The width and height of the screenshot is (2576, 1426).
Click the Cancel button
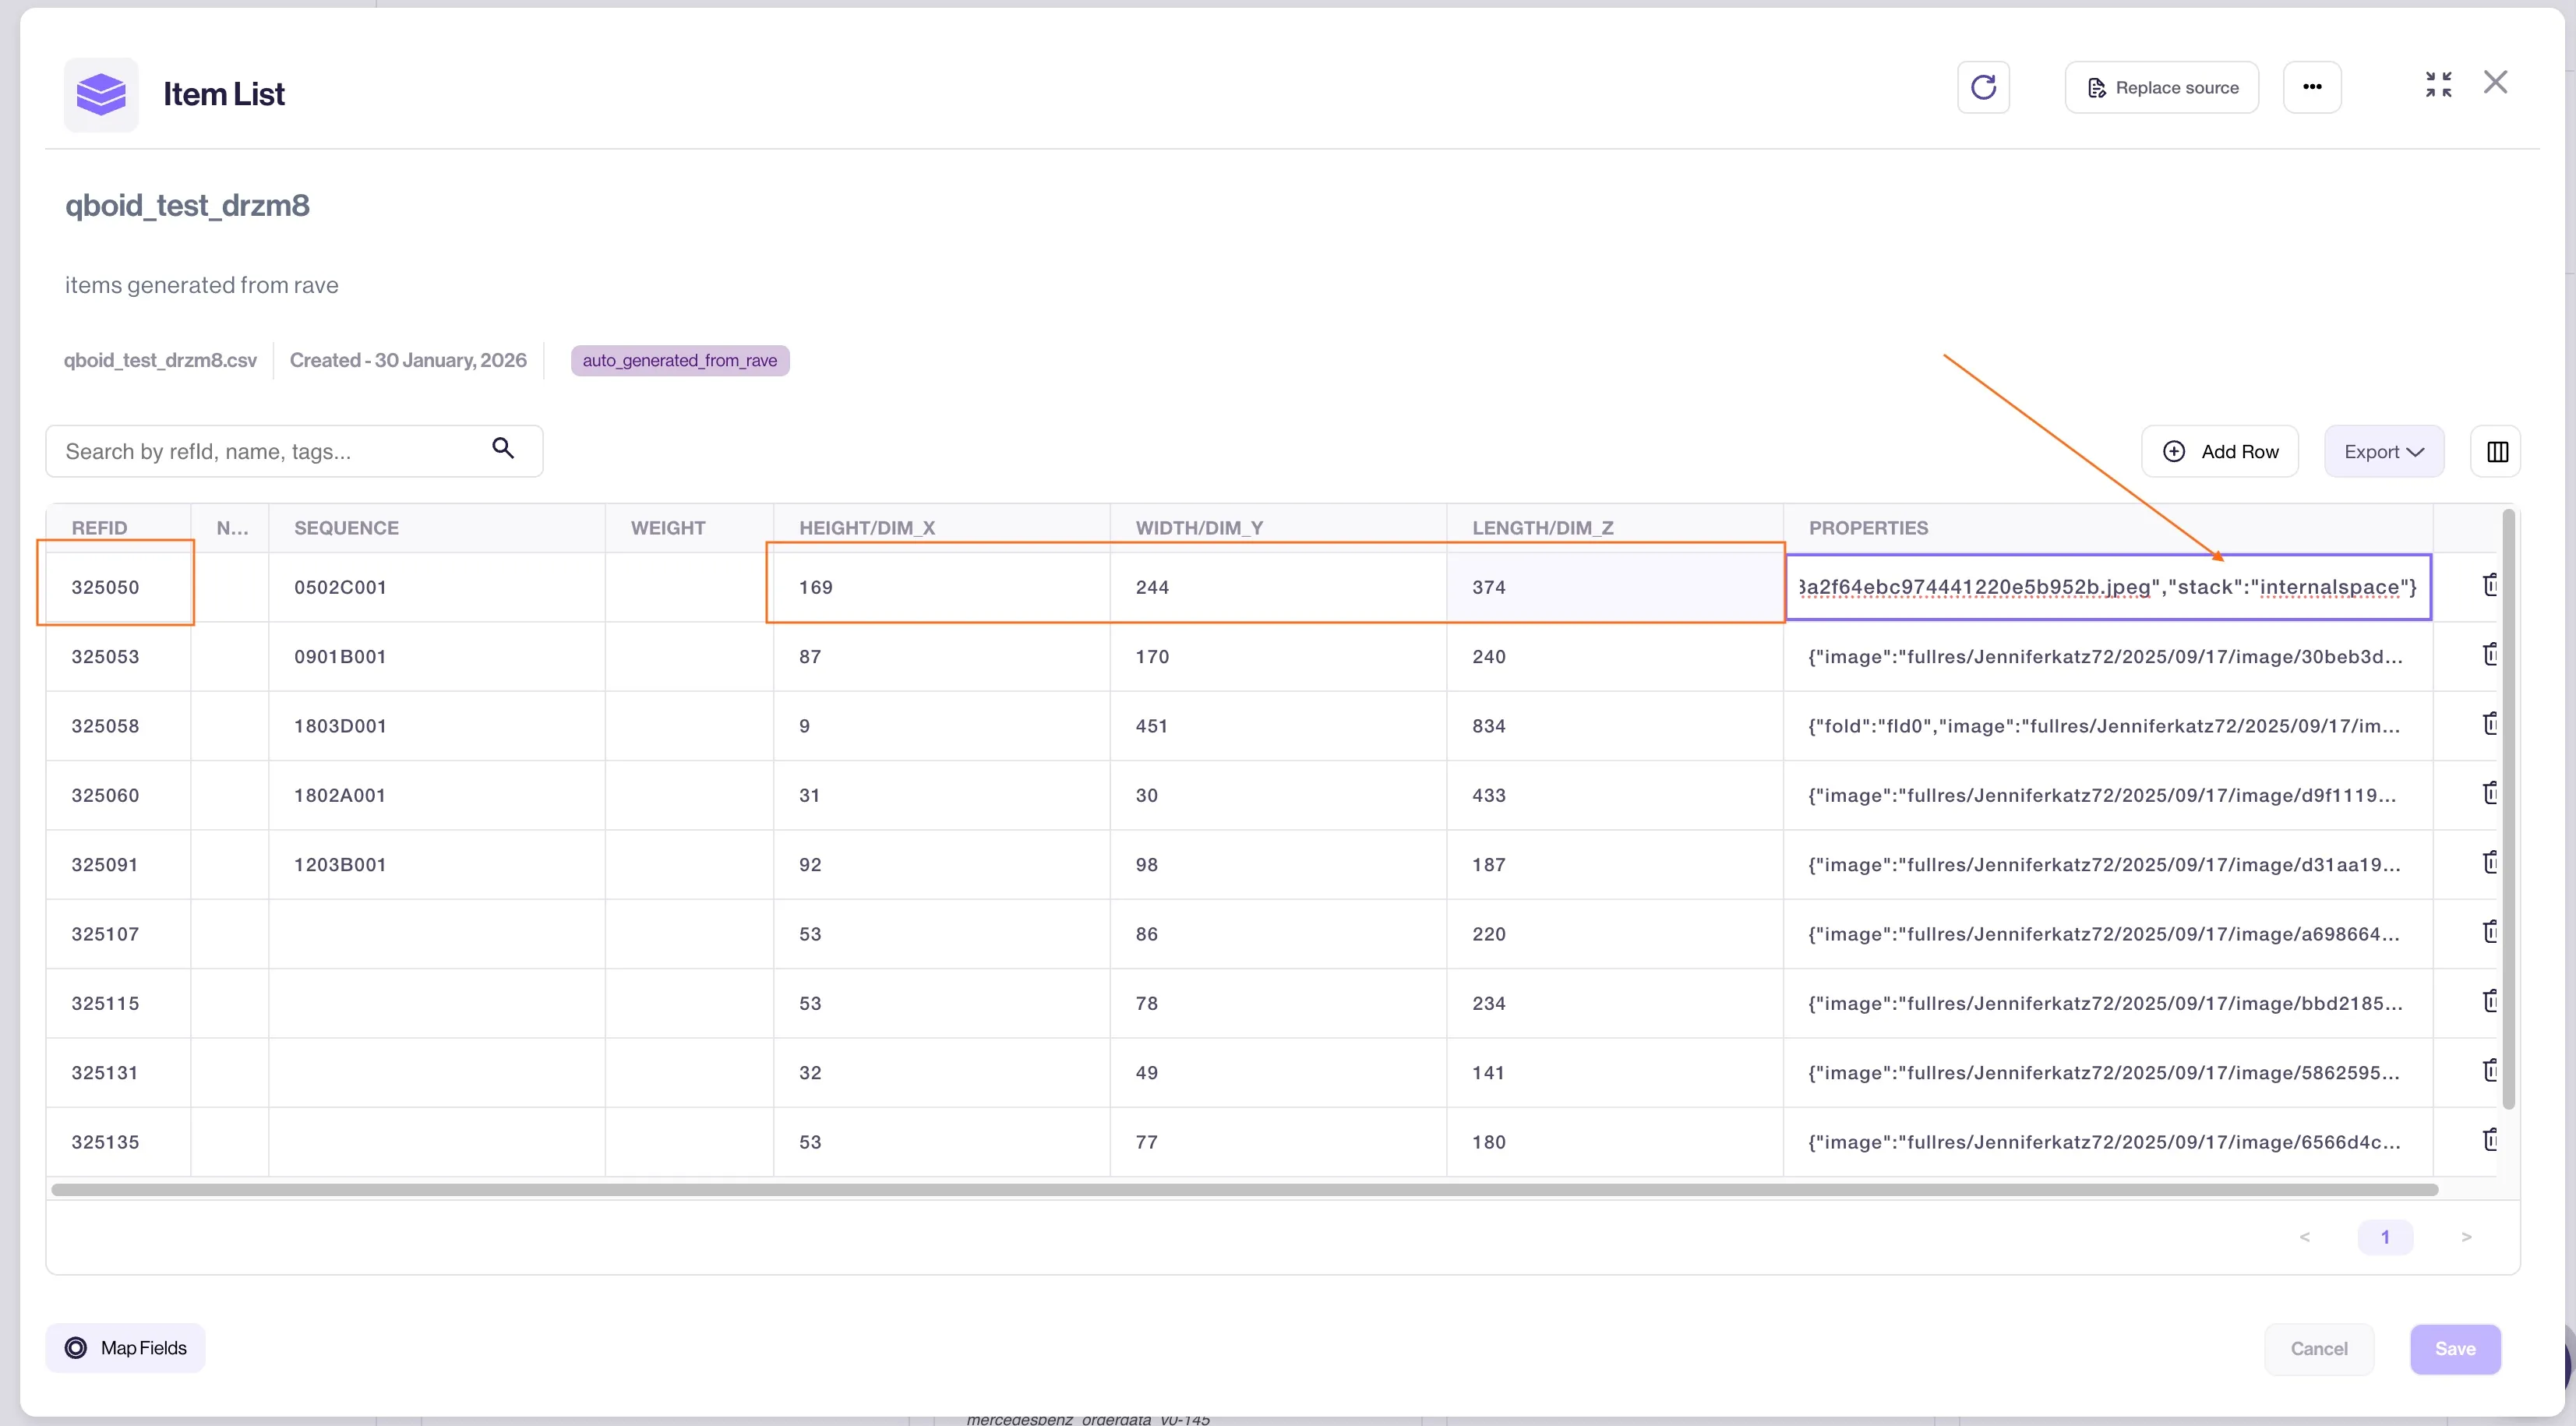point(2318,1349)
